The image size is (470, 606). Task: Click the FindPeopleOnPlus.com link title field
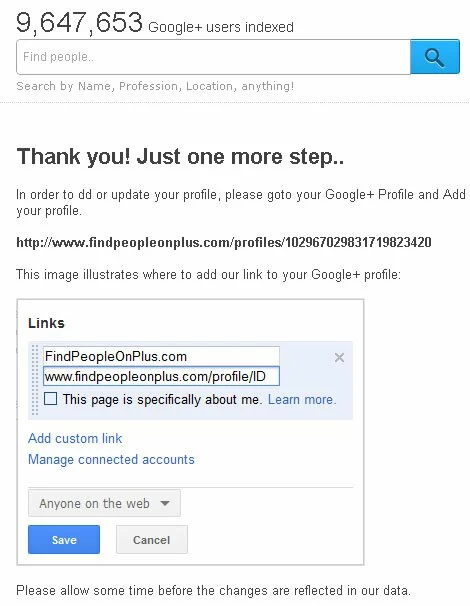coord(161,356)
